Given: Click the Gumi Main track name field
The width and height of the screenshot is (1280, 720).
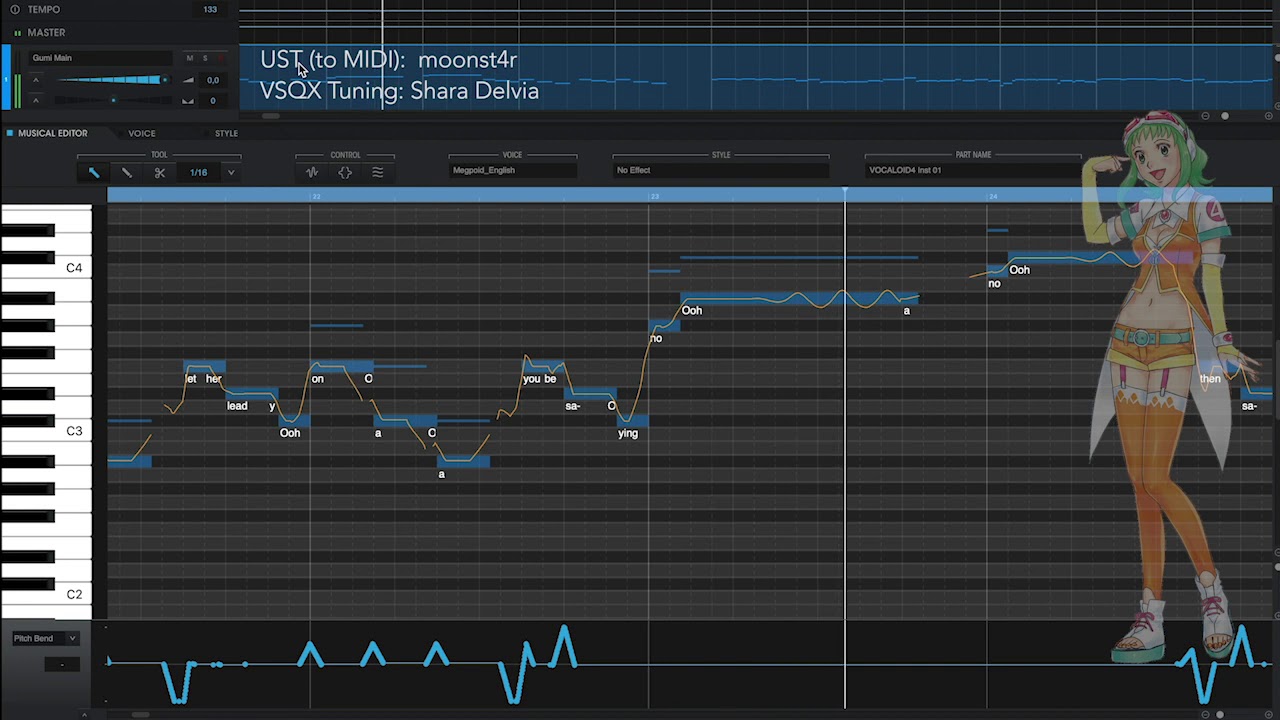Looking at the screenshot, I should 100,58.
